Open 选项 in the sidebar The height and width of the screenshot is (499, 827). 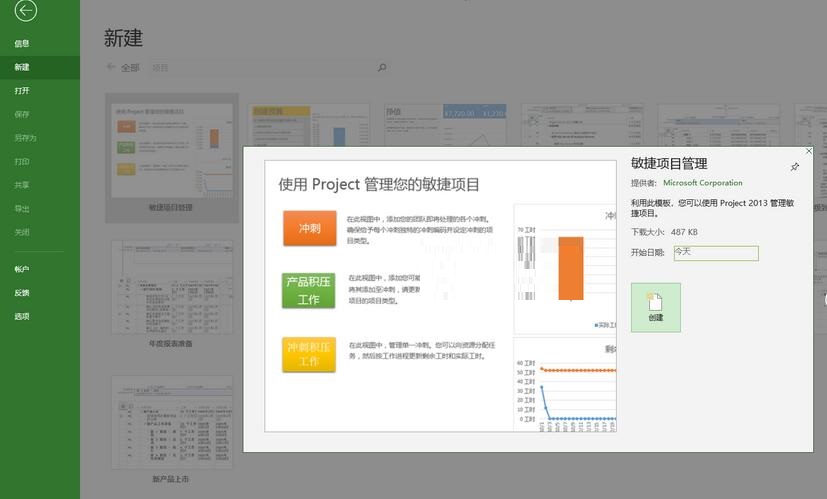click(x=22, y=316)
